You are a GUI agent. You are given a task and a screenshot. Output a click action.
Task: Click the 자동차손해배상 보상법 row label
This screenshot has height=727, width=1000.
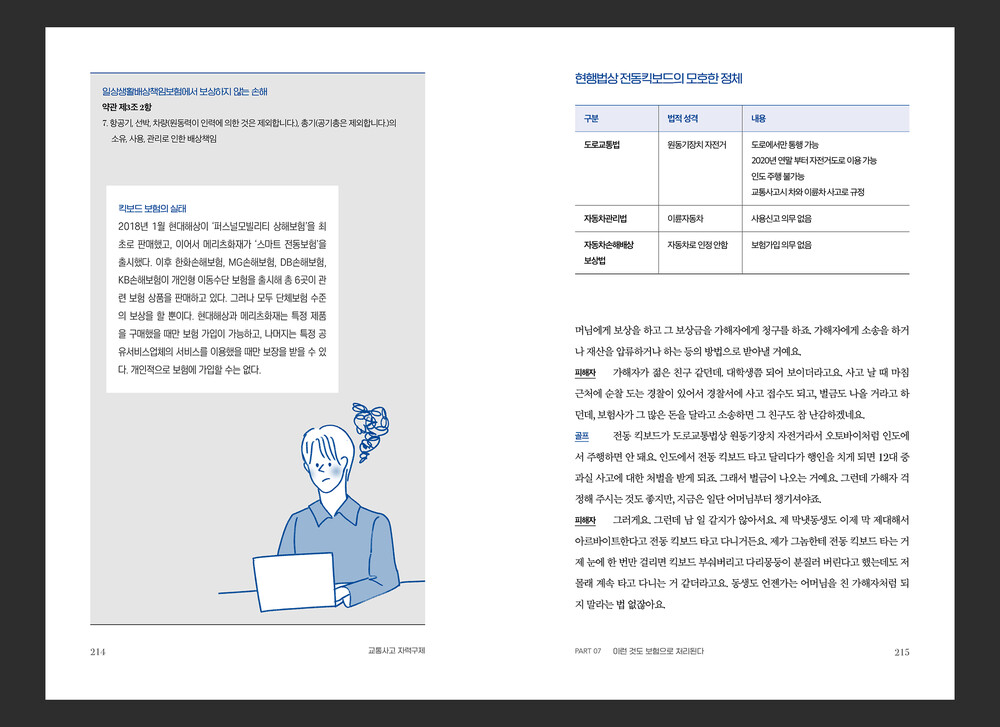[x=608, y=252]
